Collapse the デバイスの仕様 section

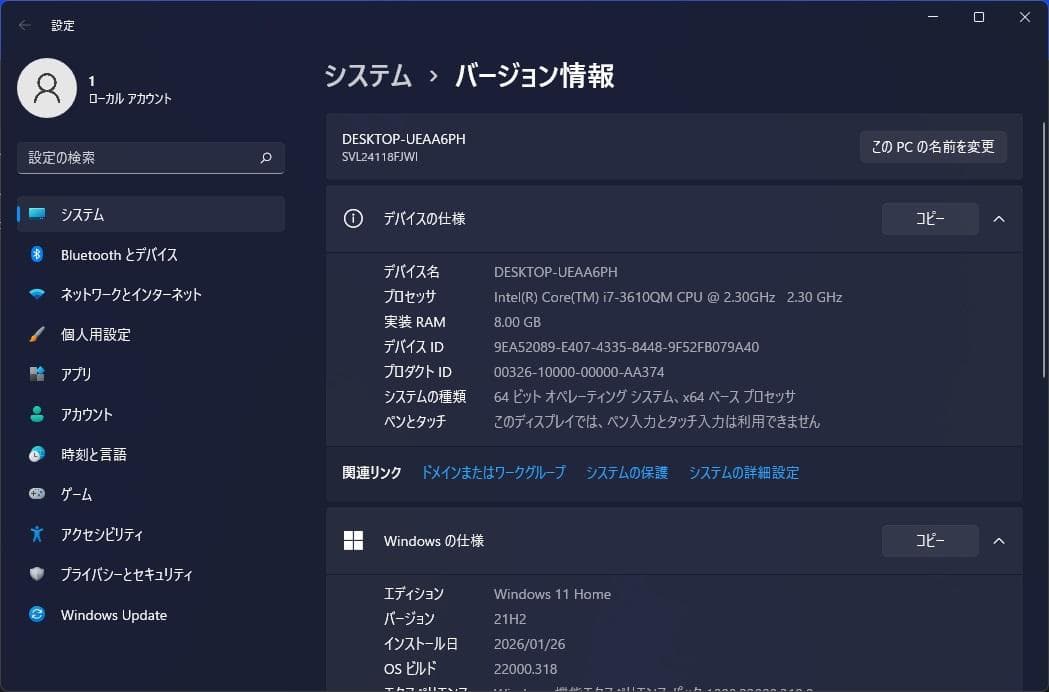point(999,218)
